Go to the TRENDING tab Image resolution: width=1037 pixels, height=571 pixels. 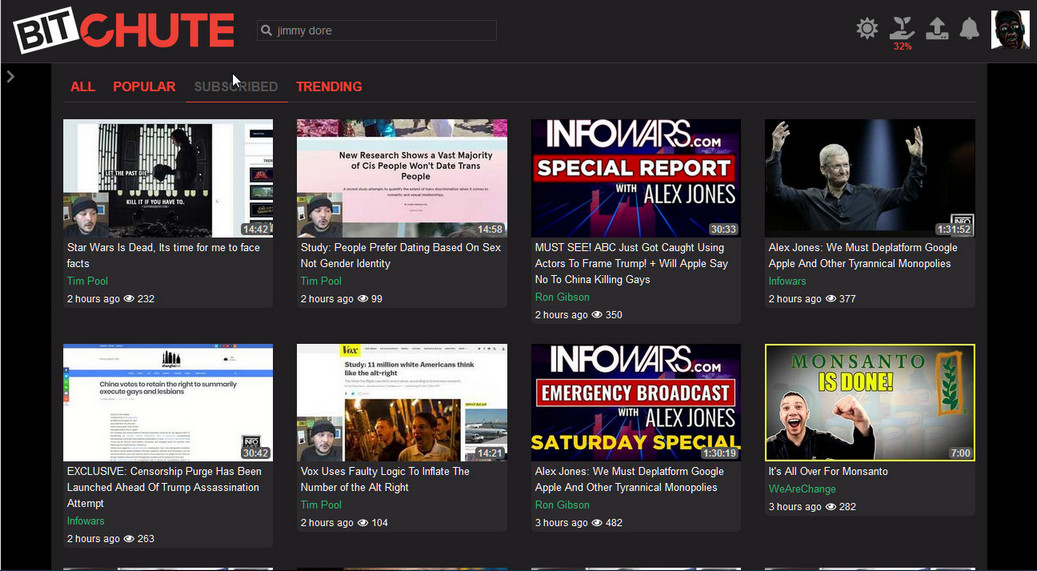click(x=329, y=87)
